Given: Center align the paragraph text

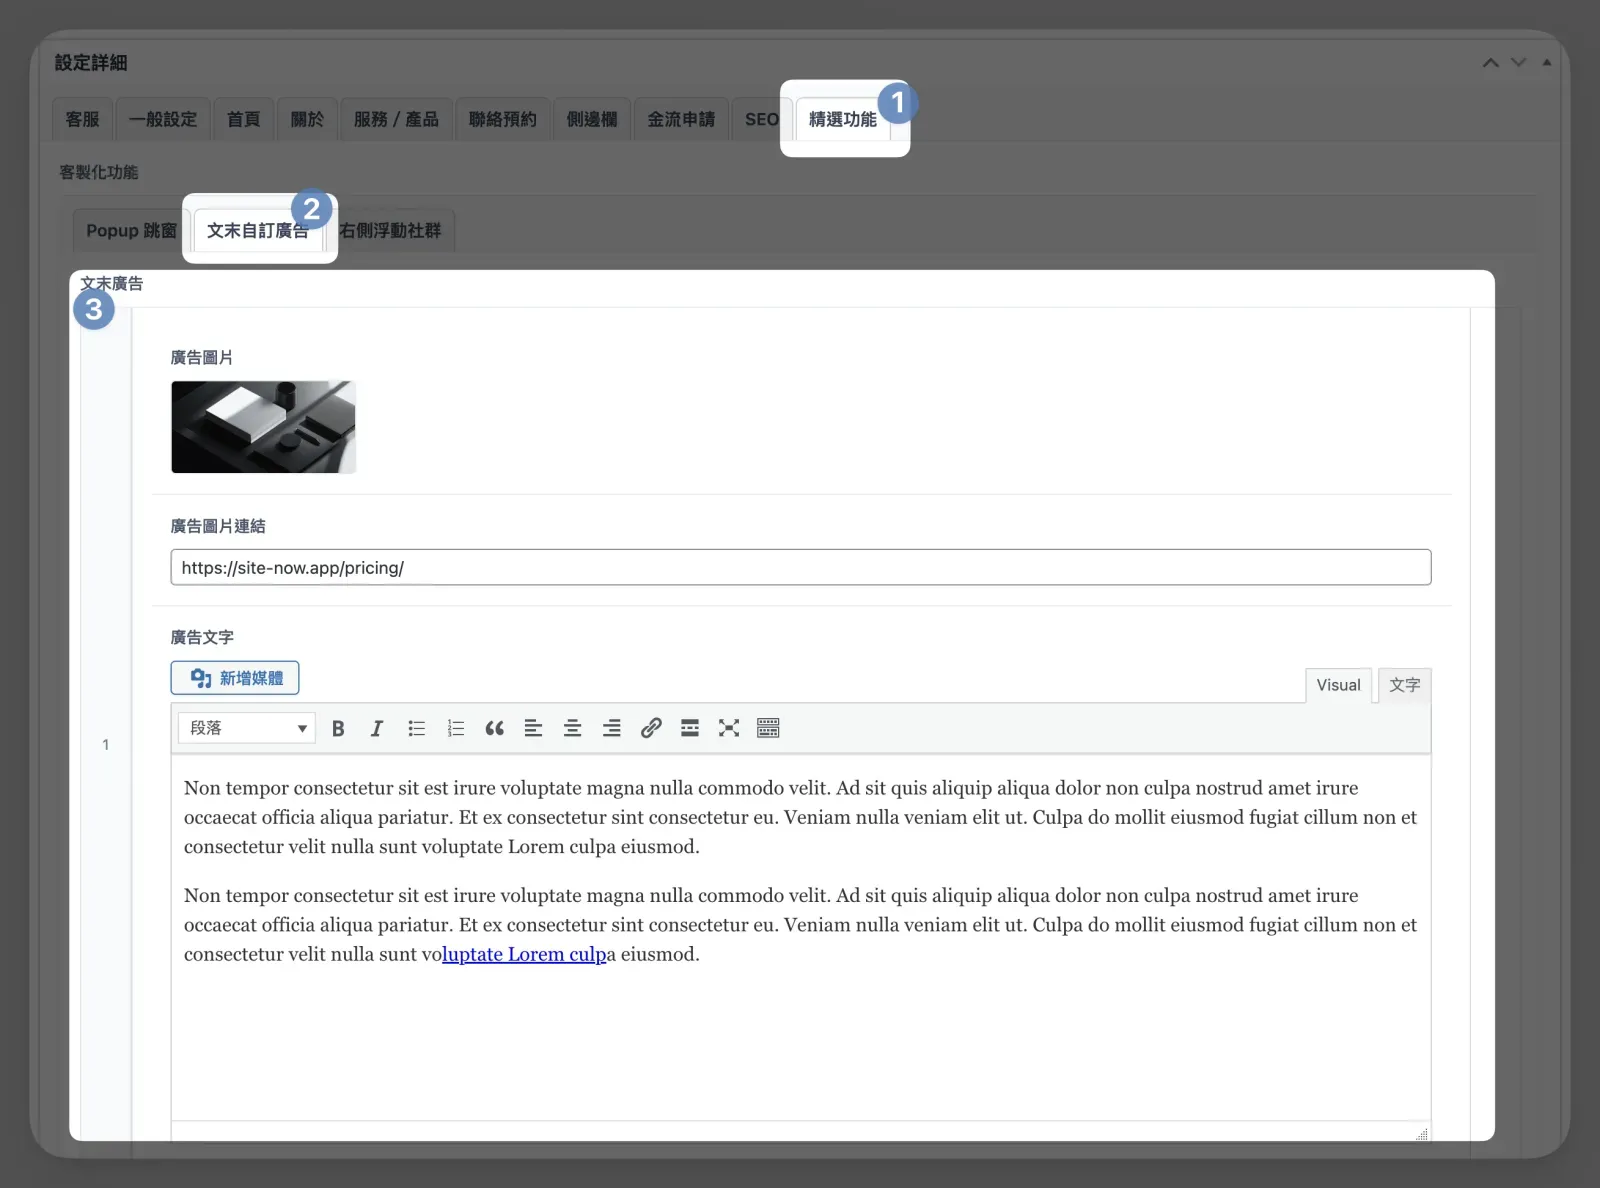Looking at the screenshot, I should click(x=572, y=728).
